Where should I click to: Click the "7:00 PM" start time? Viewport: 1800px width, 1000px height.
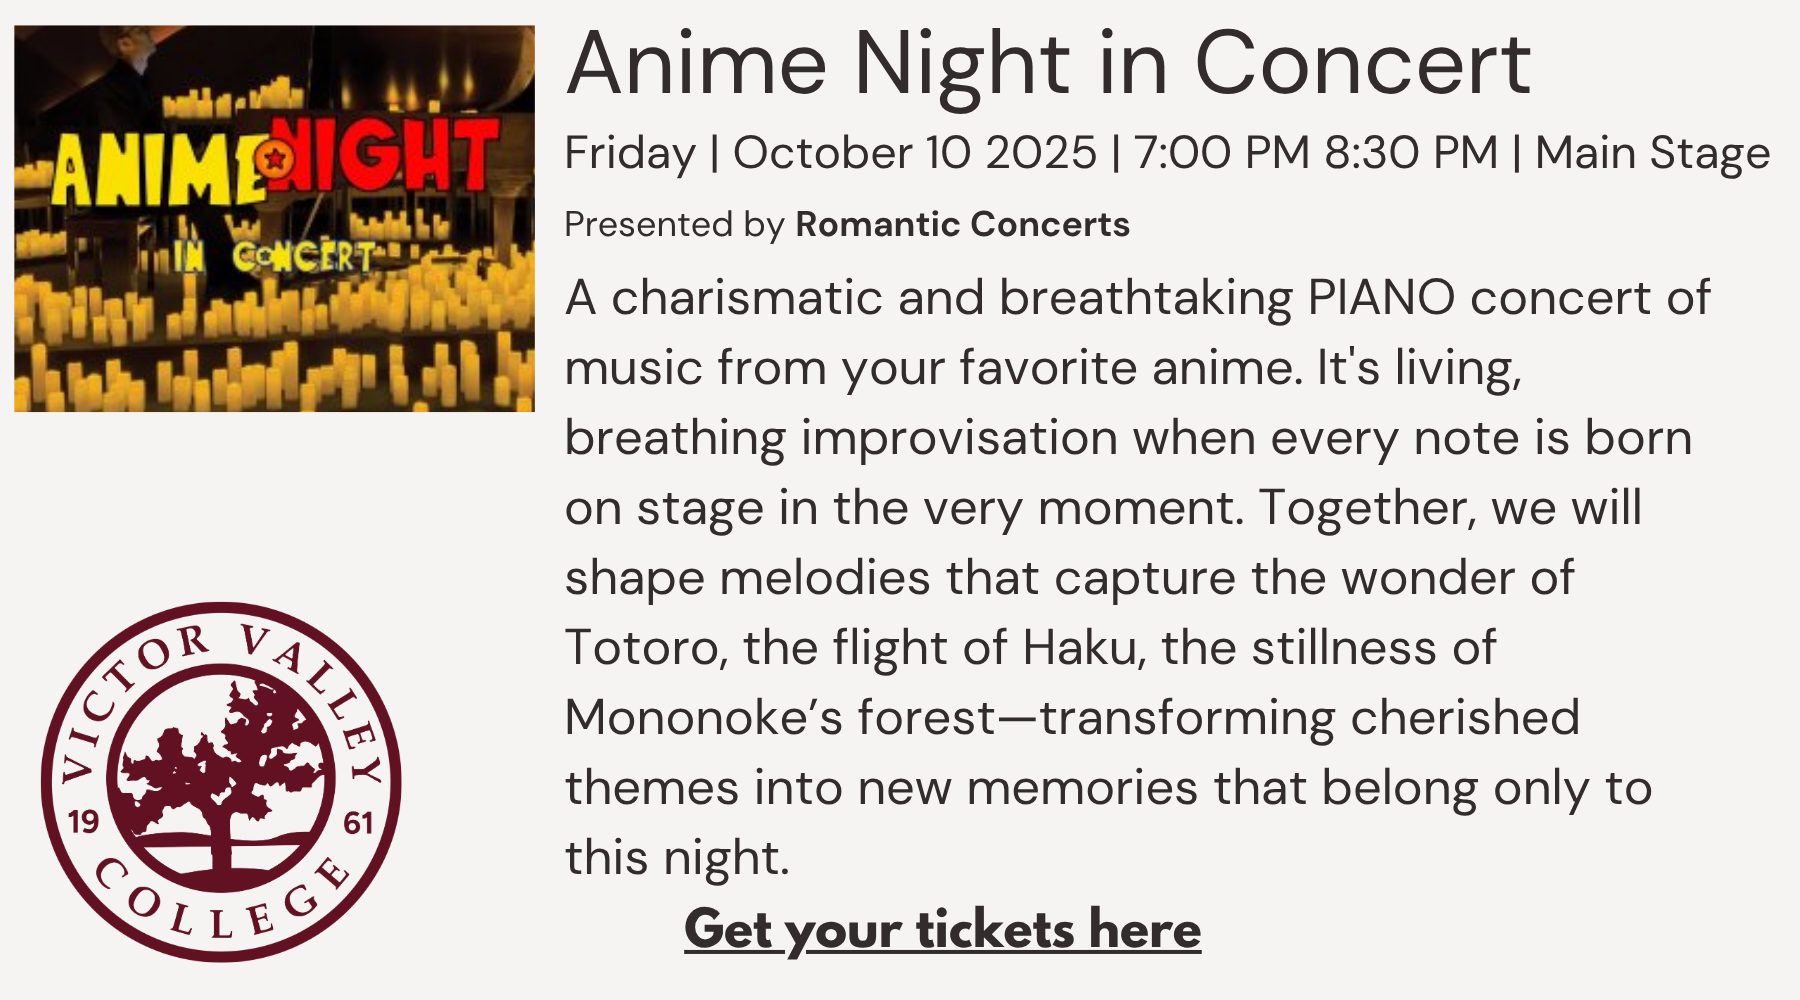[1221, 153]
